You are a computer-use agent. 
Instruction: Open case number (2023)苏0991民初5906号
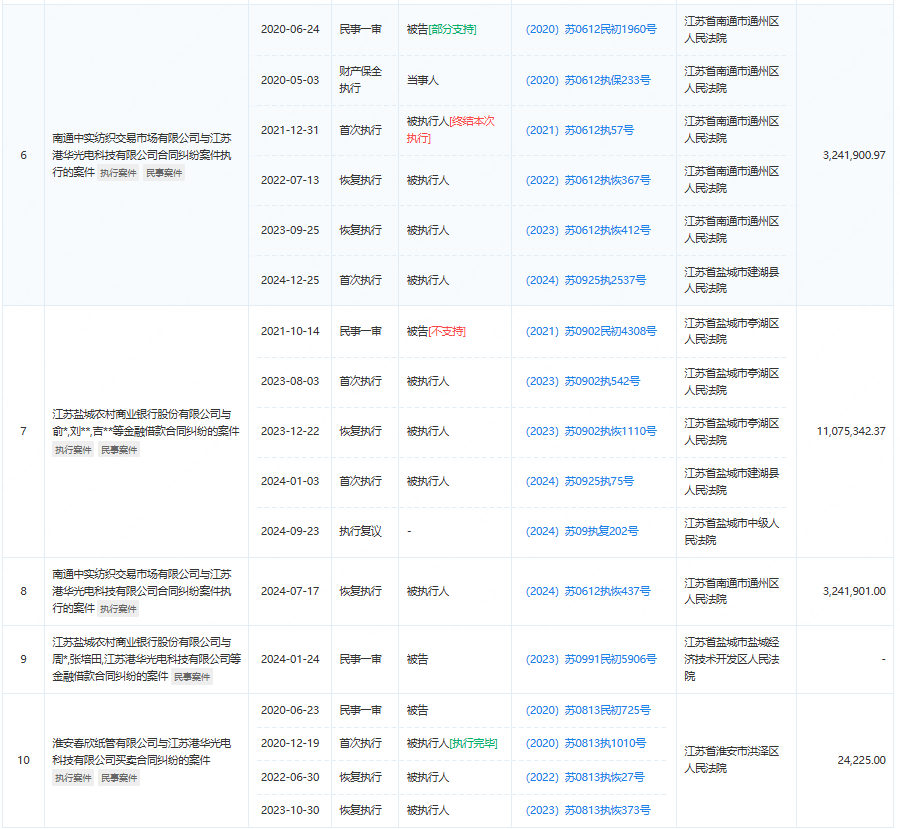[591, 659]
